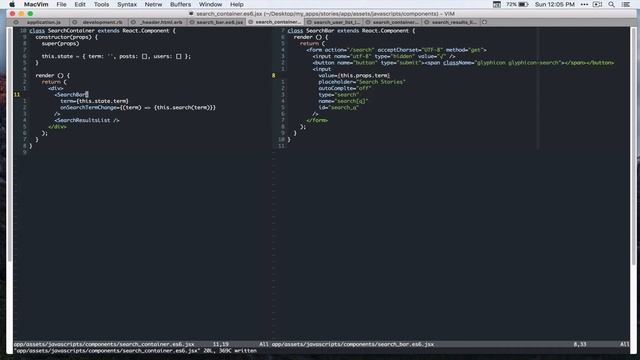The width and height of the screenshot is (640, 360).
Task: Add a new tab with the plus button
Action: [484, 22]
